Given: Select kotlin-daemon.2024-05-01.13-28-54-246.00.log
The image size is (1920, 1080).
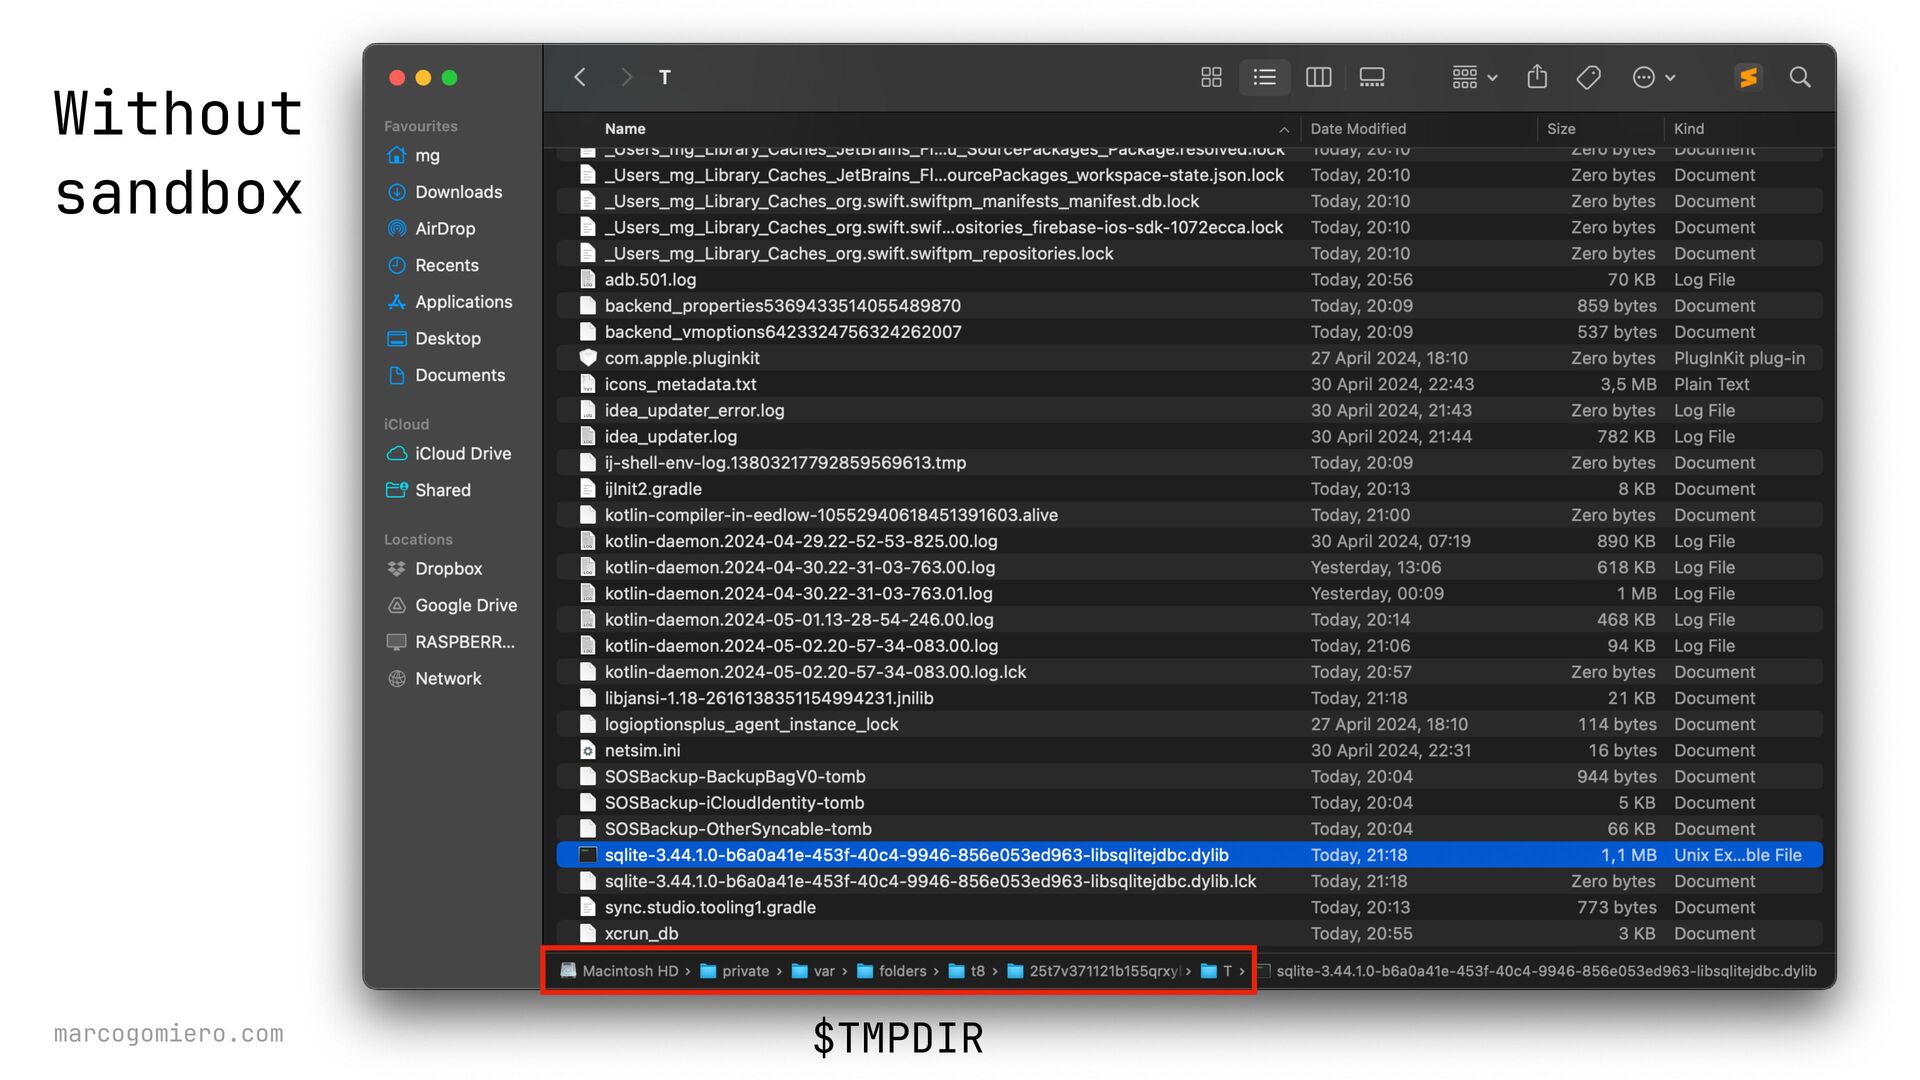Looking at the screenshot, I should pyautogui.click(x=1189, y=620).
